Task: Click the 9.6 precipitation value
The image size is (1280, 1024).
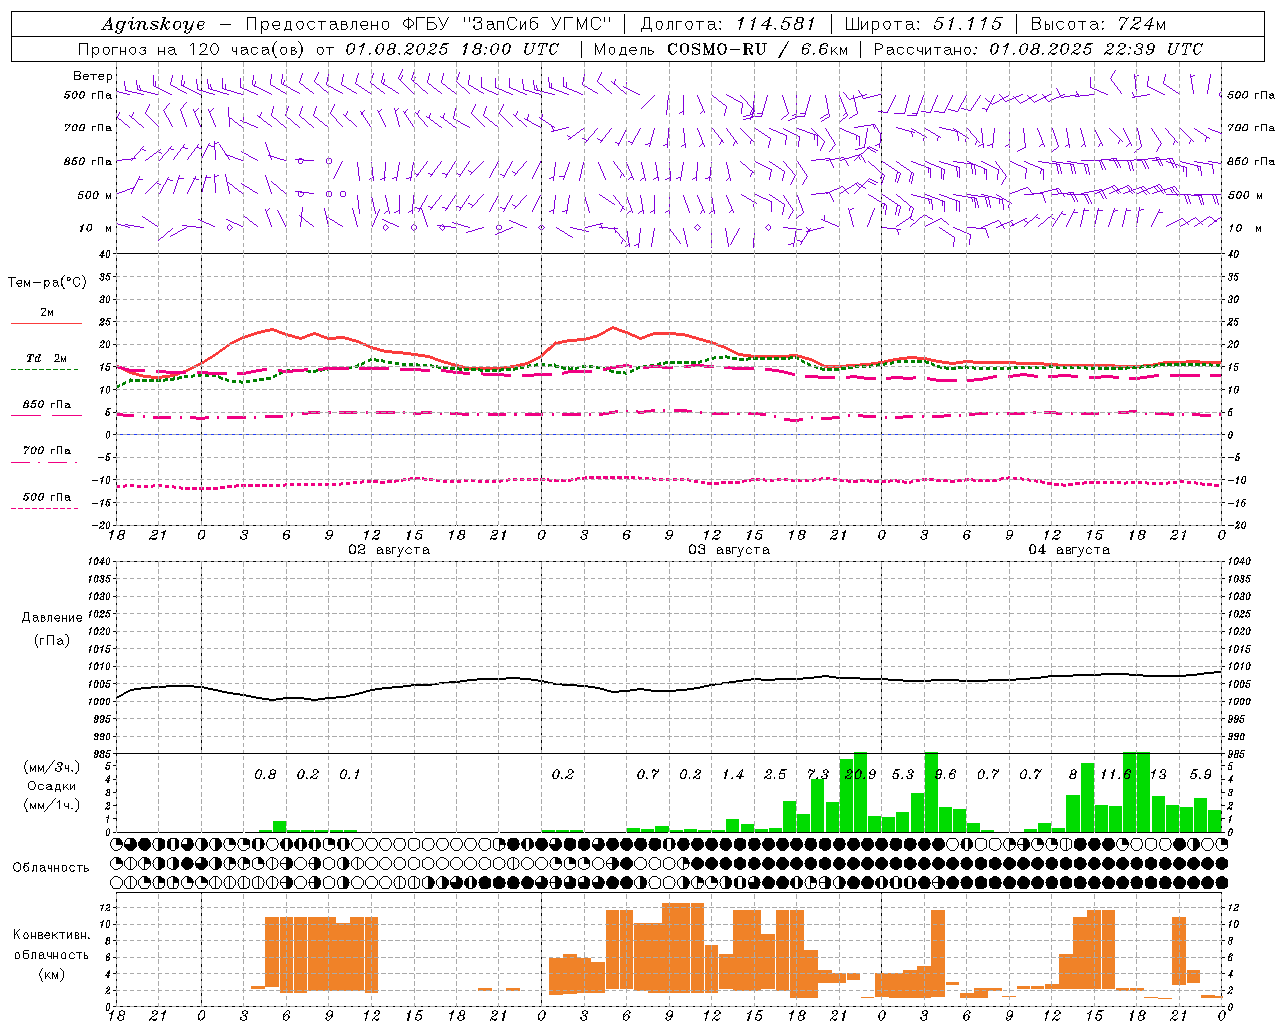Action: pos(945,775)
